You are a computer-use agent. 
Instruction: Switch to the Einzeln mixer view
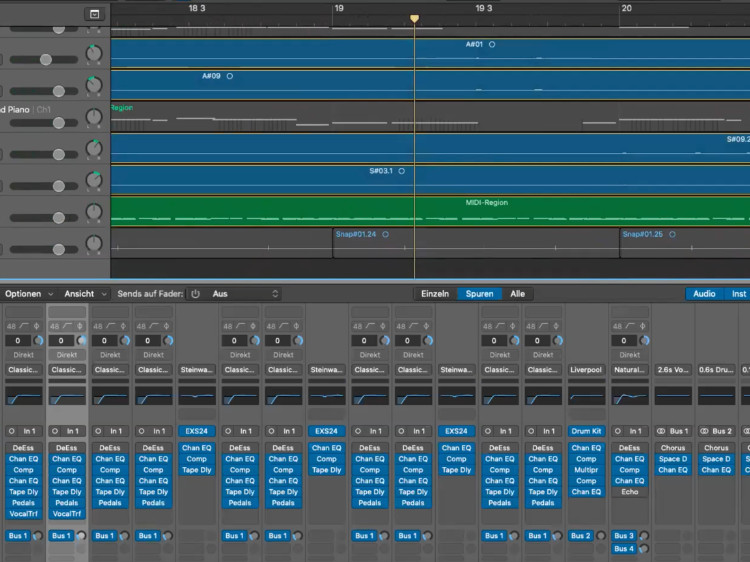pos(434,294)
